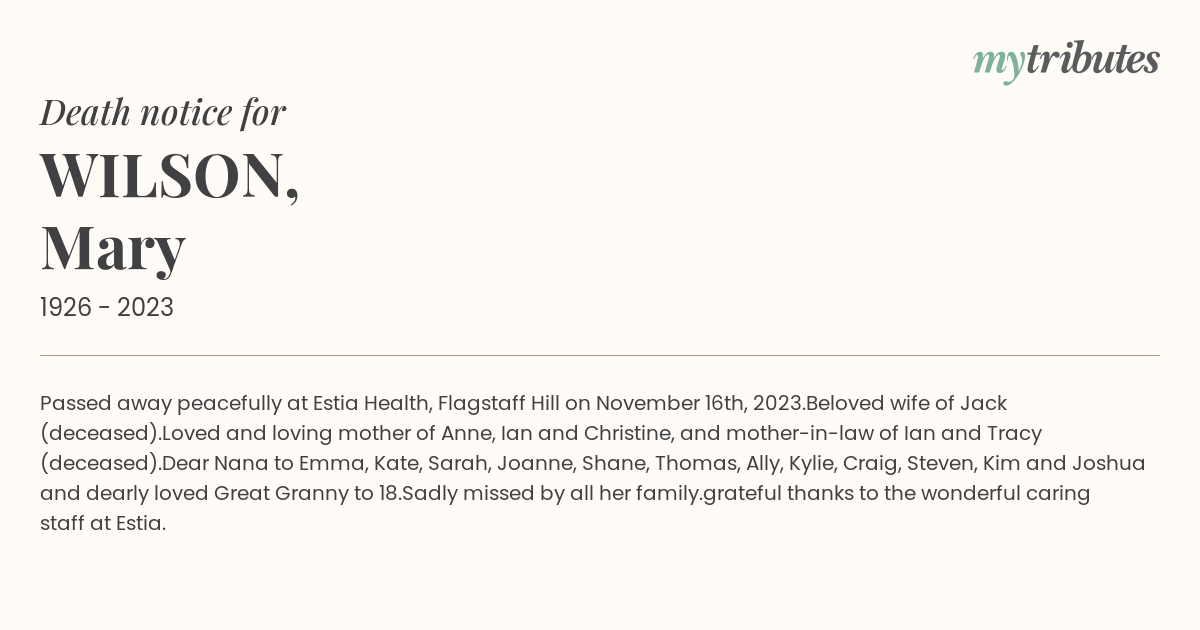Screen dimensions: 1200x630
Task: Click the name Tracy in the notice
Action: coord(1015,434)
